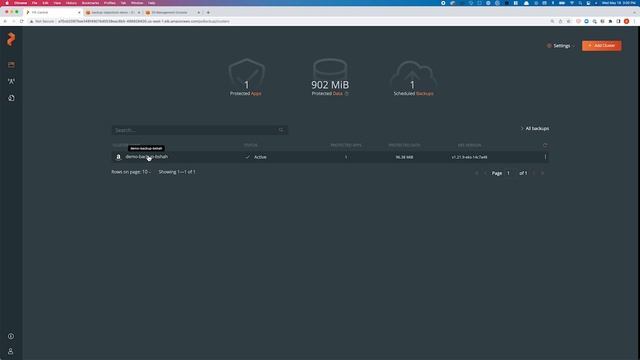The height and width of the screenshot is (360, 640).
Task: Click the K8s version cell v1.21
Action: [x=469, y=157]
